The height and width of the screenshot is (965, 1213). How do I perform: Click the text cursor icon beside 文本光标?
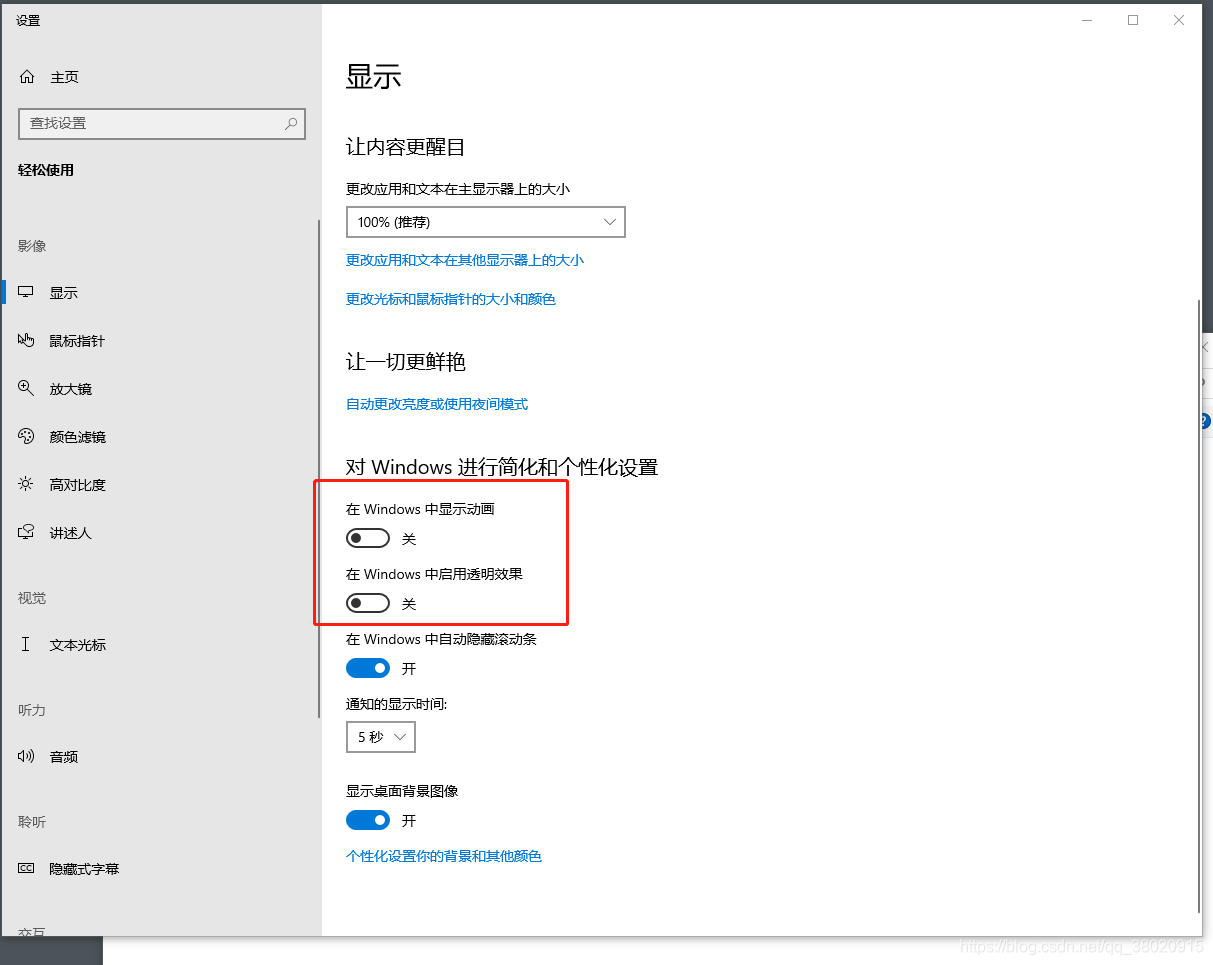click(x=26, y=645)
